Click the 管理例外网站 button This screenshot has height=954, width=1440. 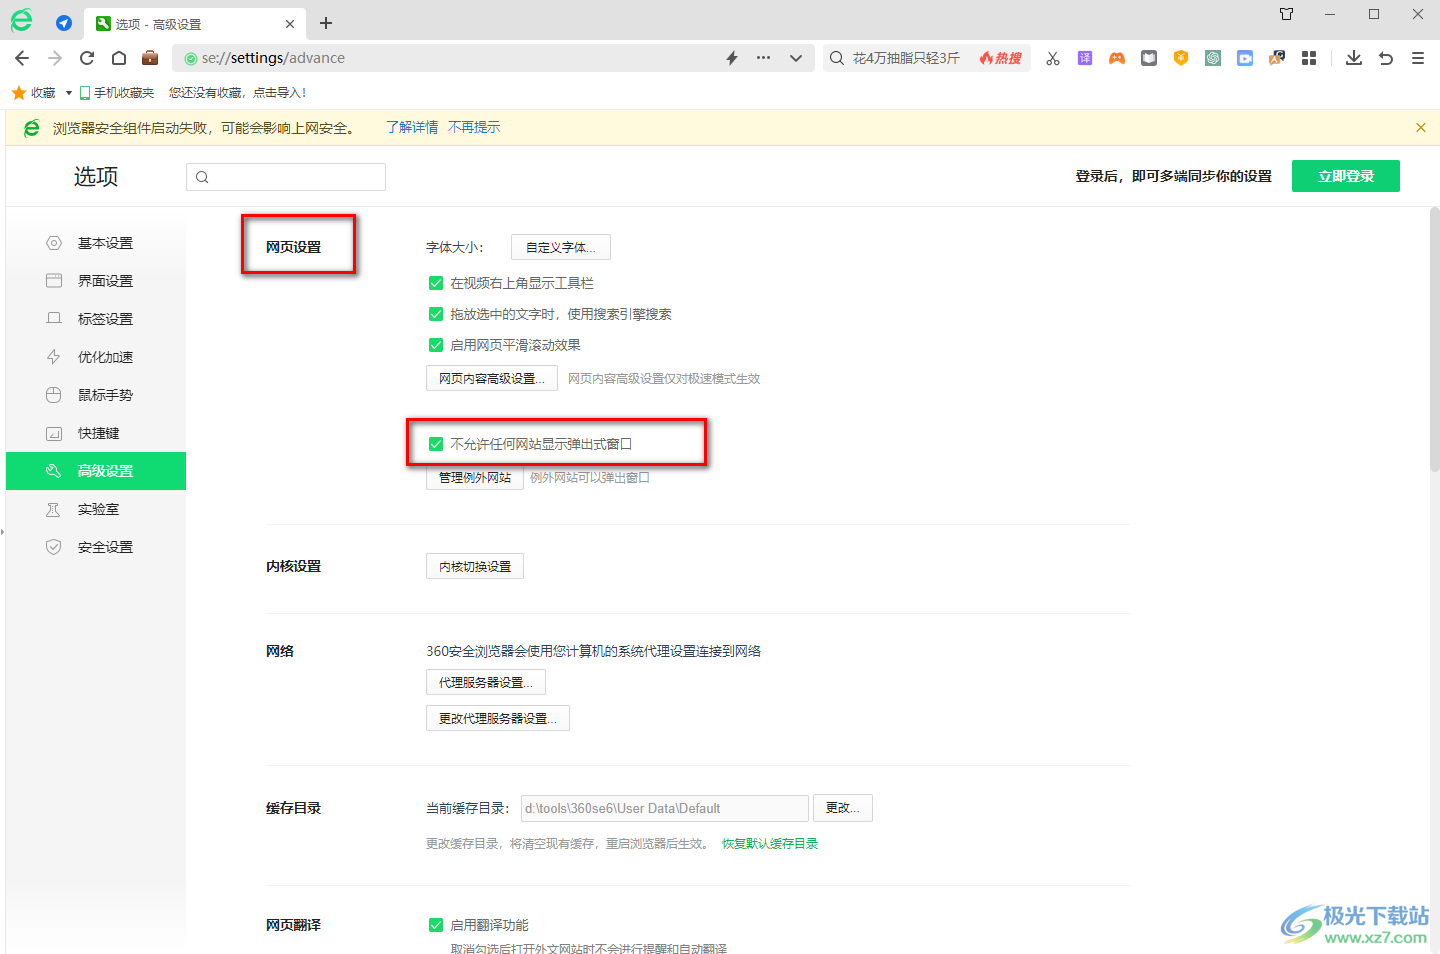click(475, 477)
